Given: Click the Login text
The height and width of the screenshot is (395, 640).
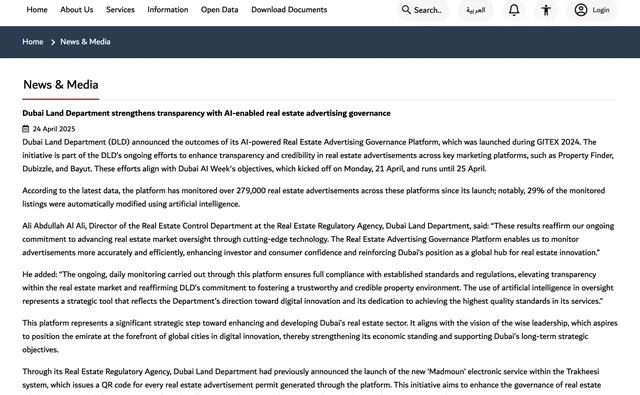Looking at the screenshot, I should pos(601,10).
